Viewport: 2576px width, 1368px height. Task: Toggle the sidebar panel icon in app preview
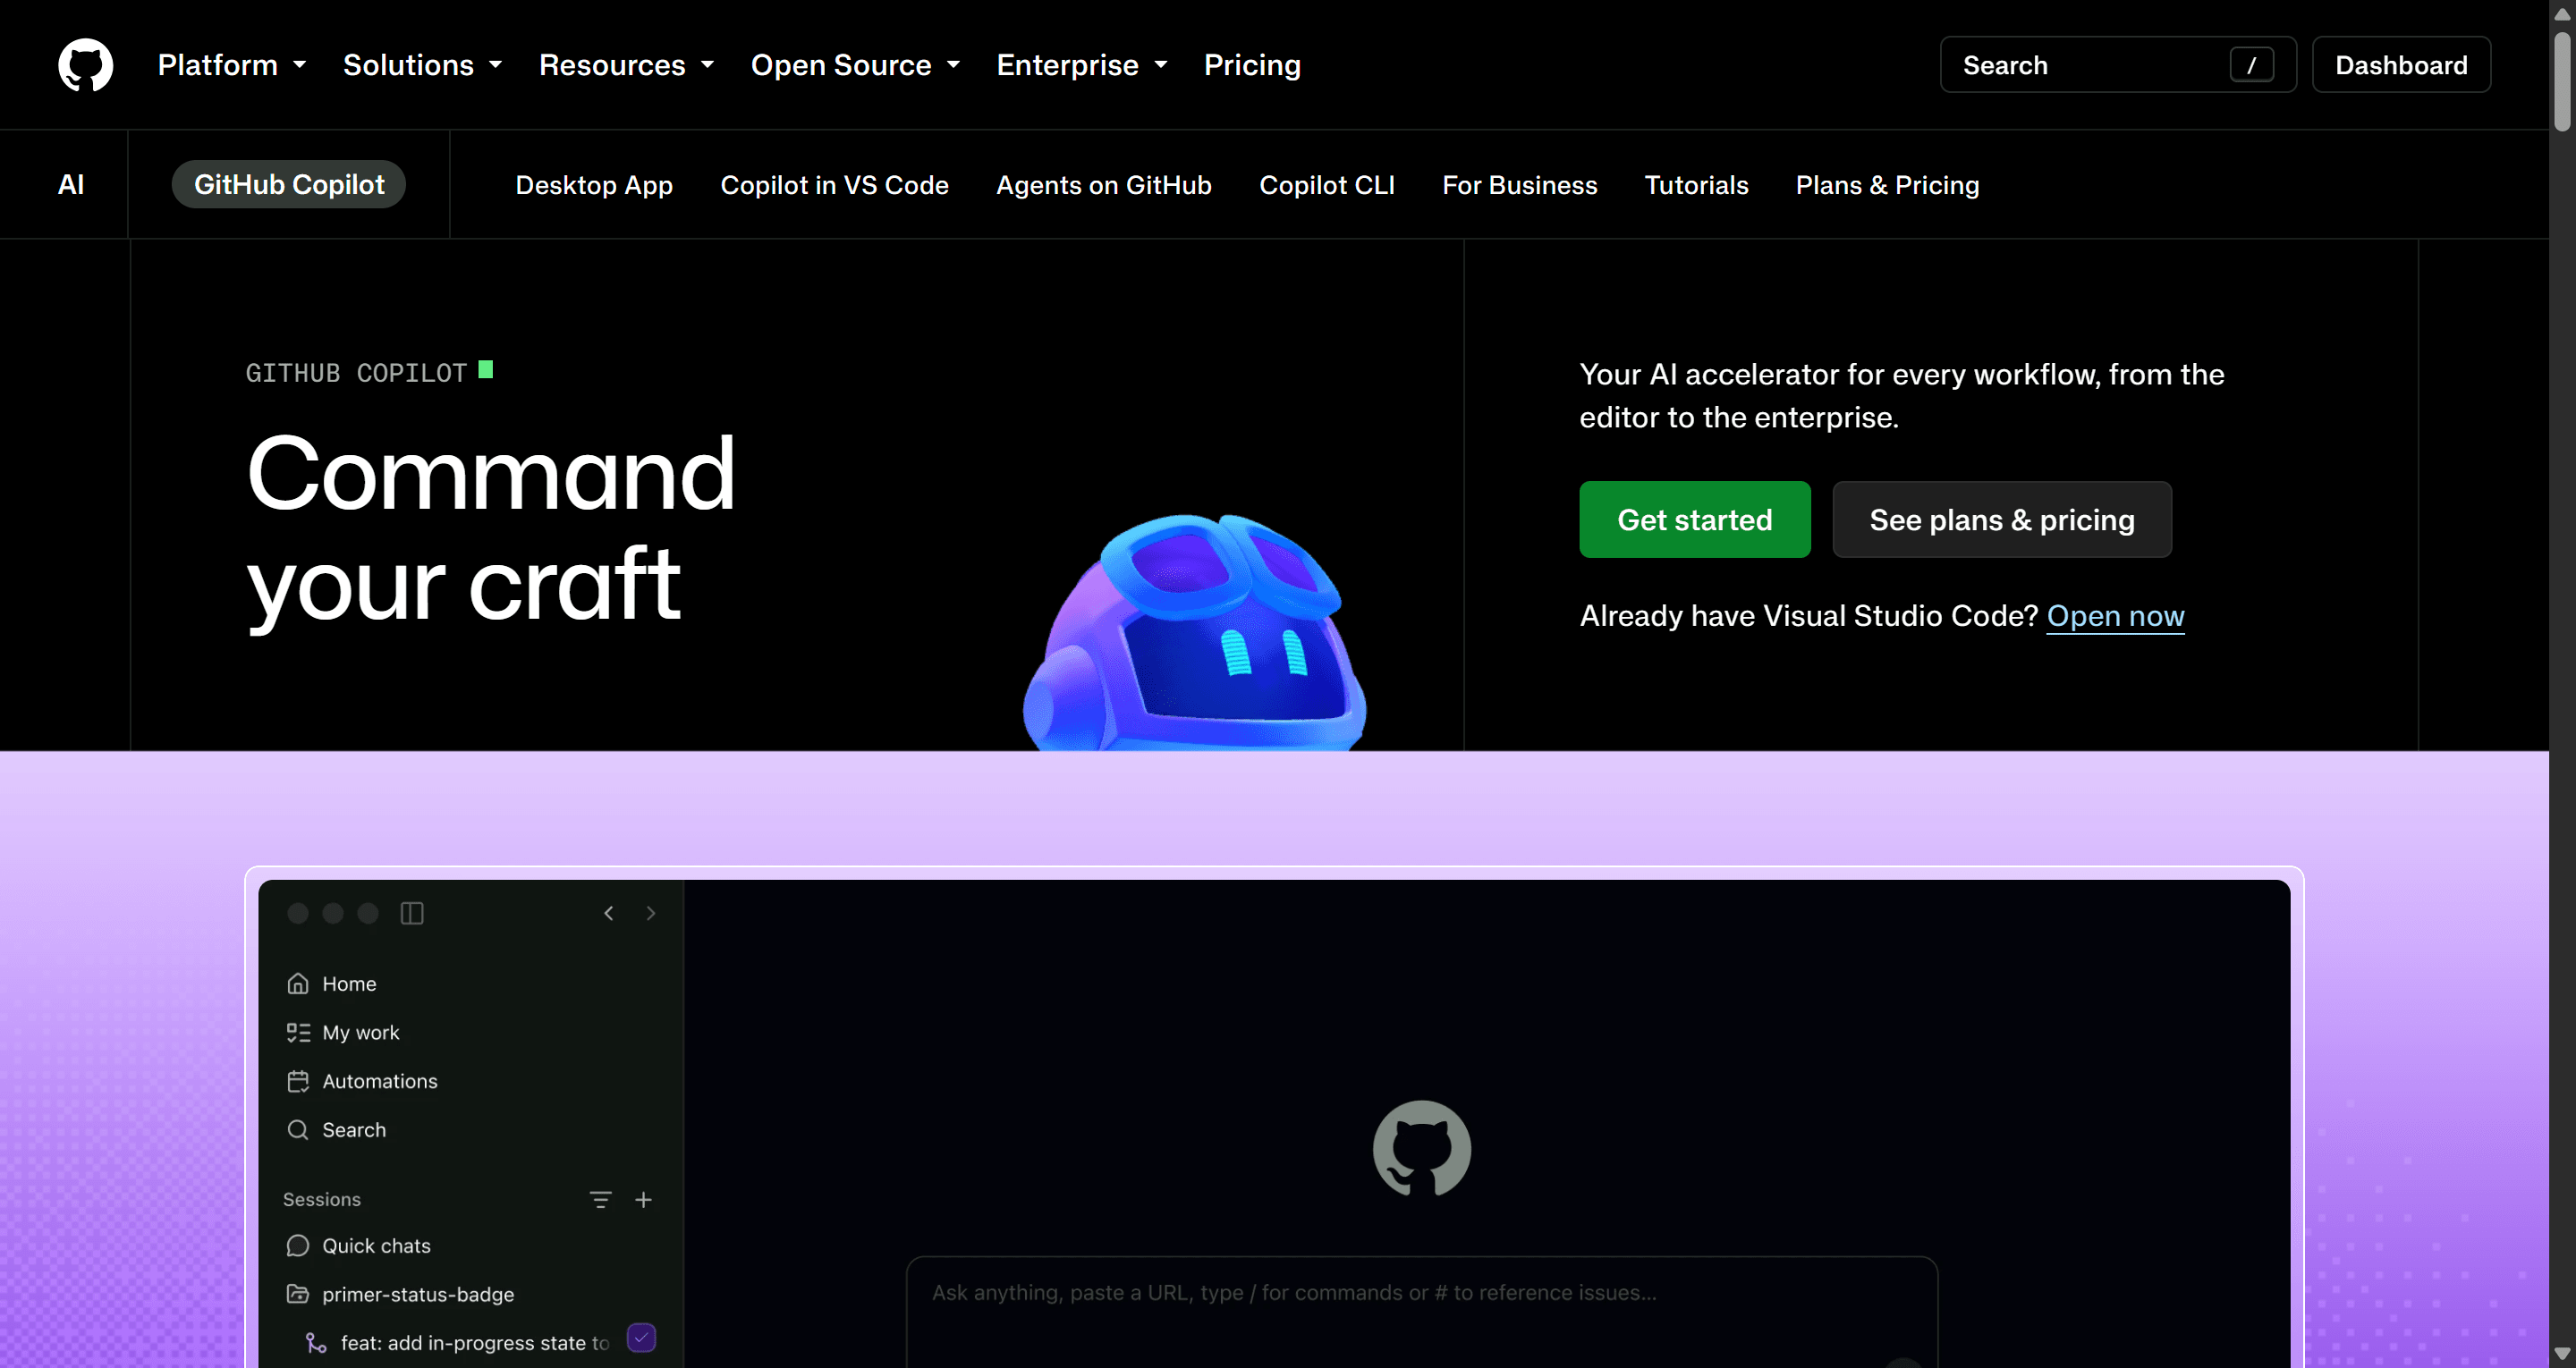pyautogui.click(x=412, y=913)
